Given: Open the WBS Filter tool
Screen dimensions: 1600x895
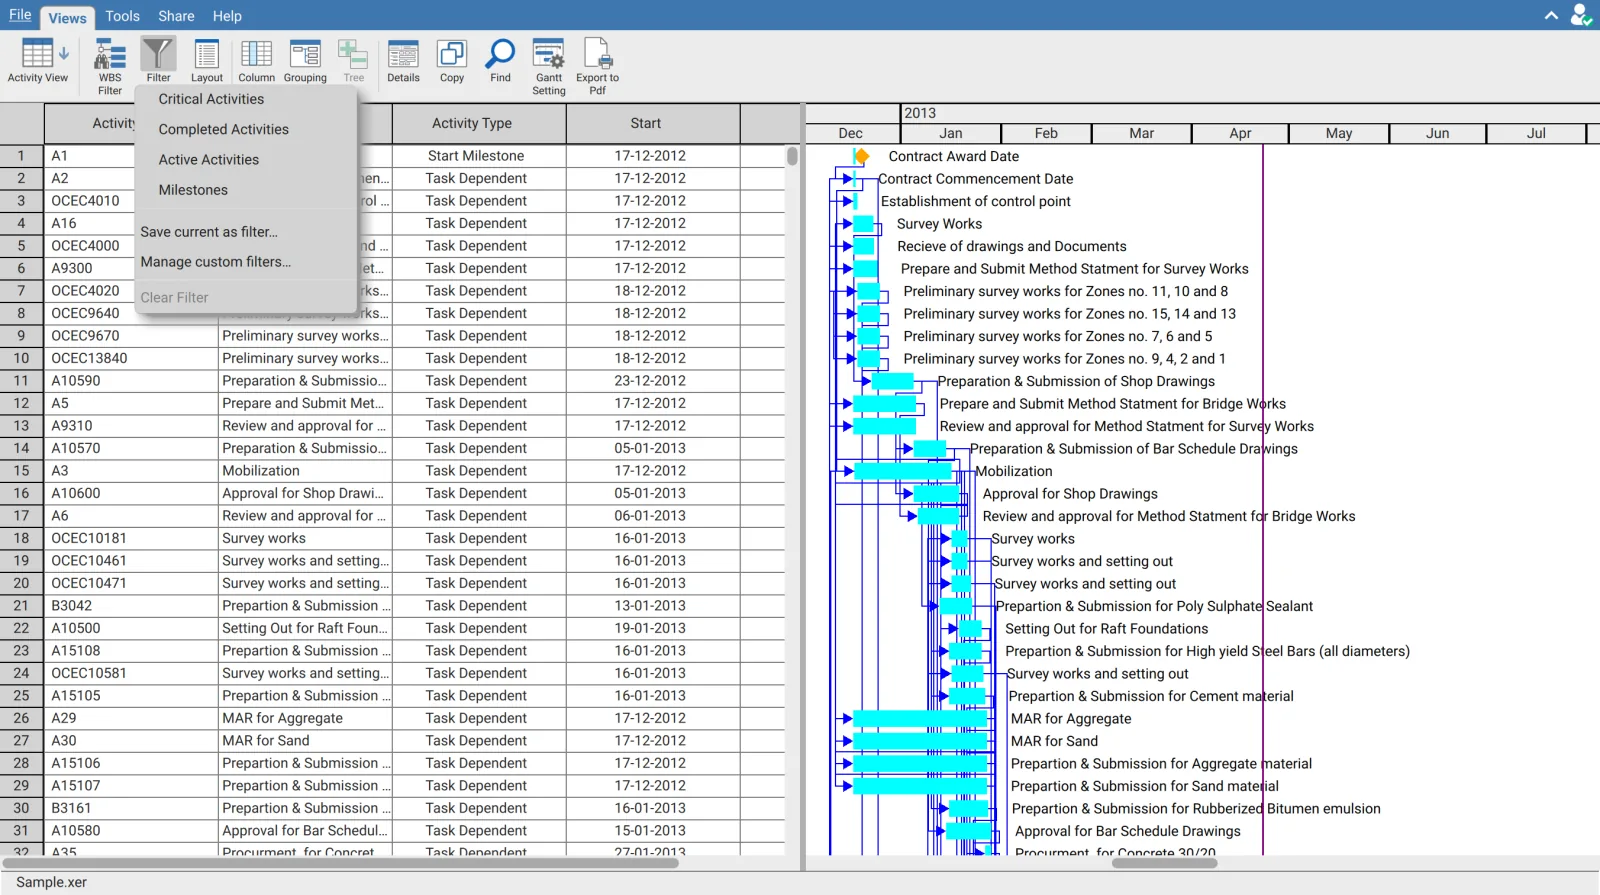Looking at the screenshot, I should (x=110, y=66).
